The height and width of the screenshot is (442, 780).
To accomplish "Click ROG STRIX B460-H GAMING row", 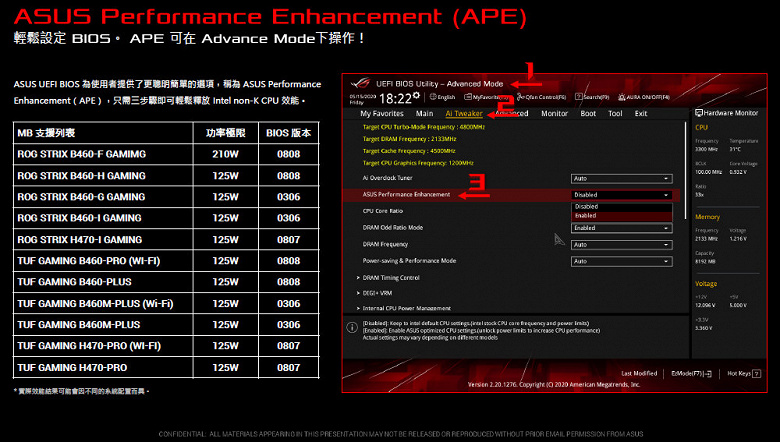I will click(x=166, y=176).
